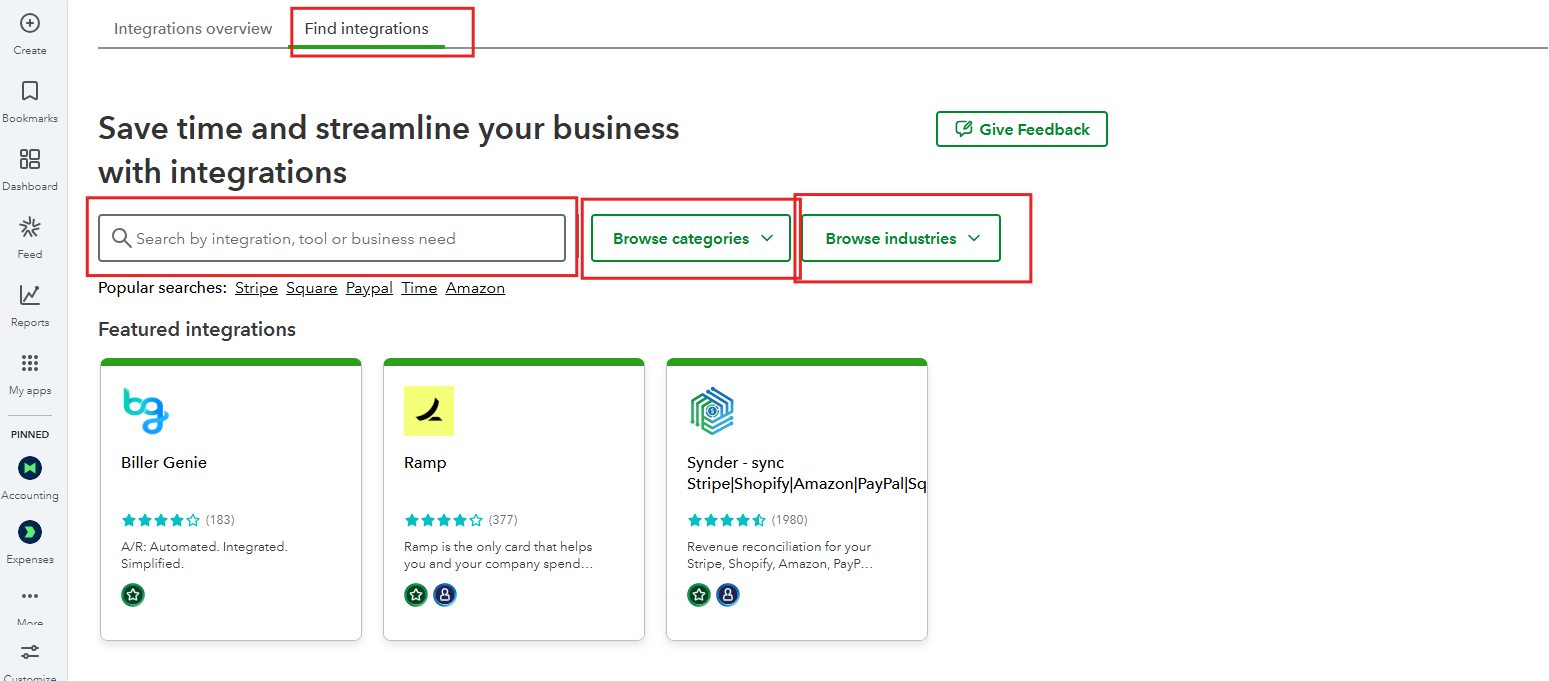1549x681 pixels.
Task: Focus the integration search input field
Action: (x=340, y=238)
